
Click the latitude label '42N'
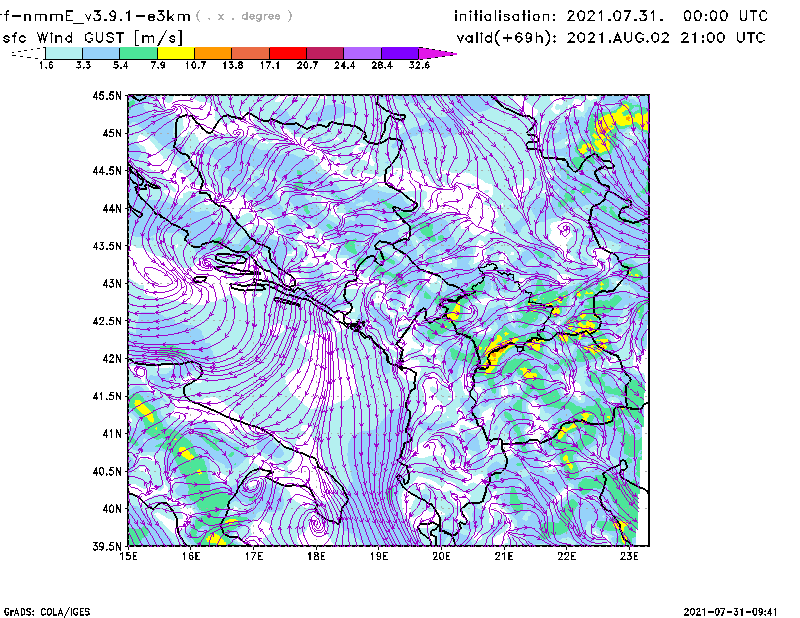click(x=112, y=359)
